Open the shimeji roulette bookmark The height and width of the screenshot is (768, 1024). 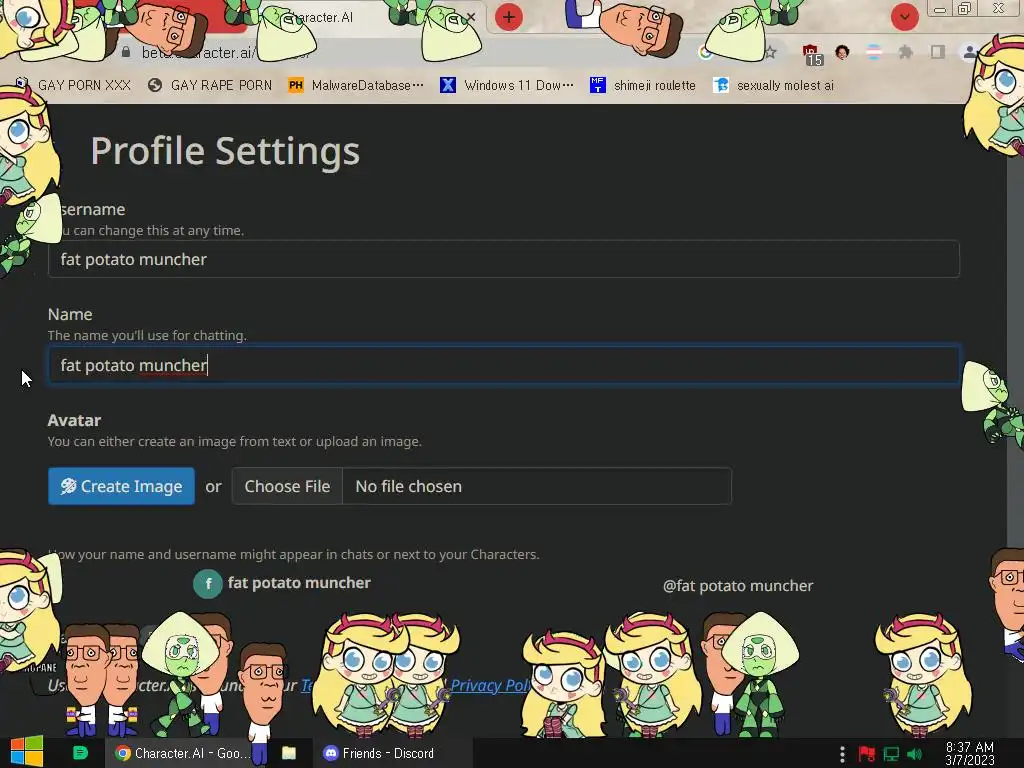pyautogui.click(x=643, y=86)
